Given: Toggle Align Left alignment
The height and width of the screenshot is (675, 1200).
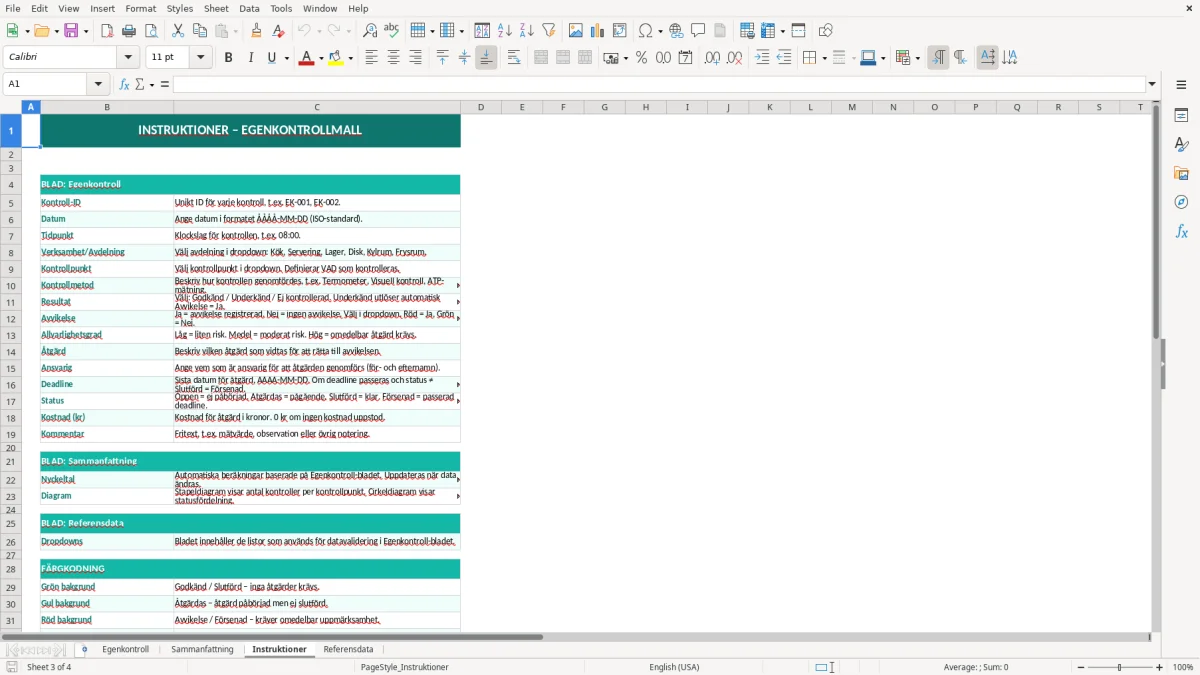Looking at the screenshot, I should (372, 58).
